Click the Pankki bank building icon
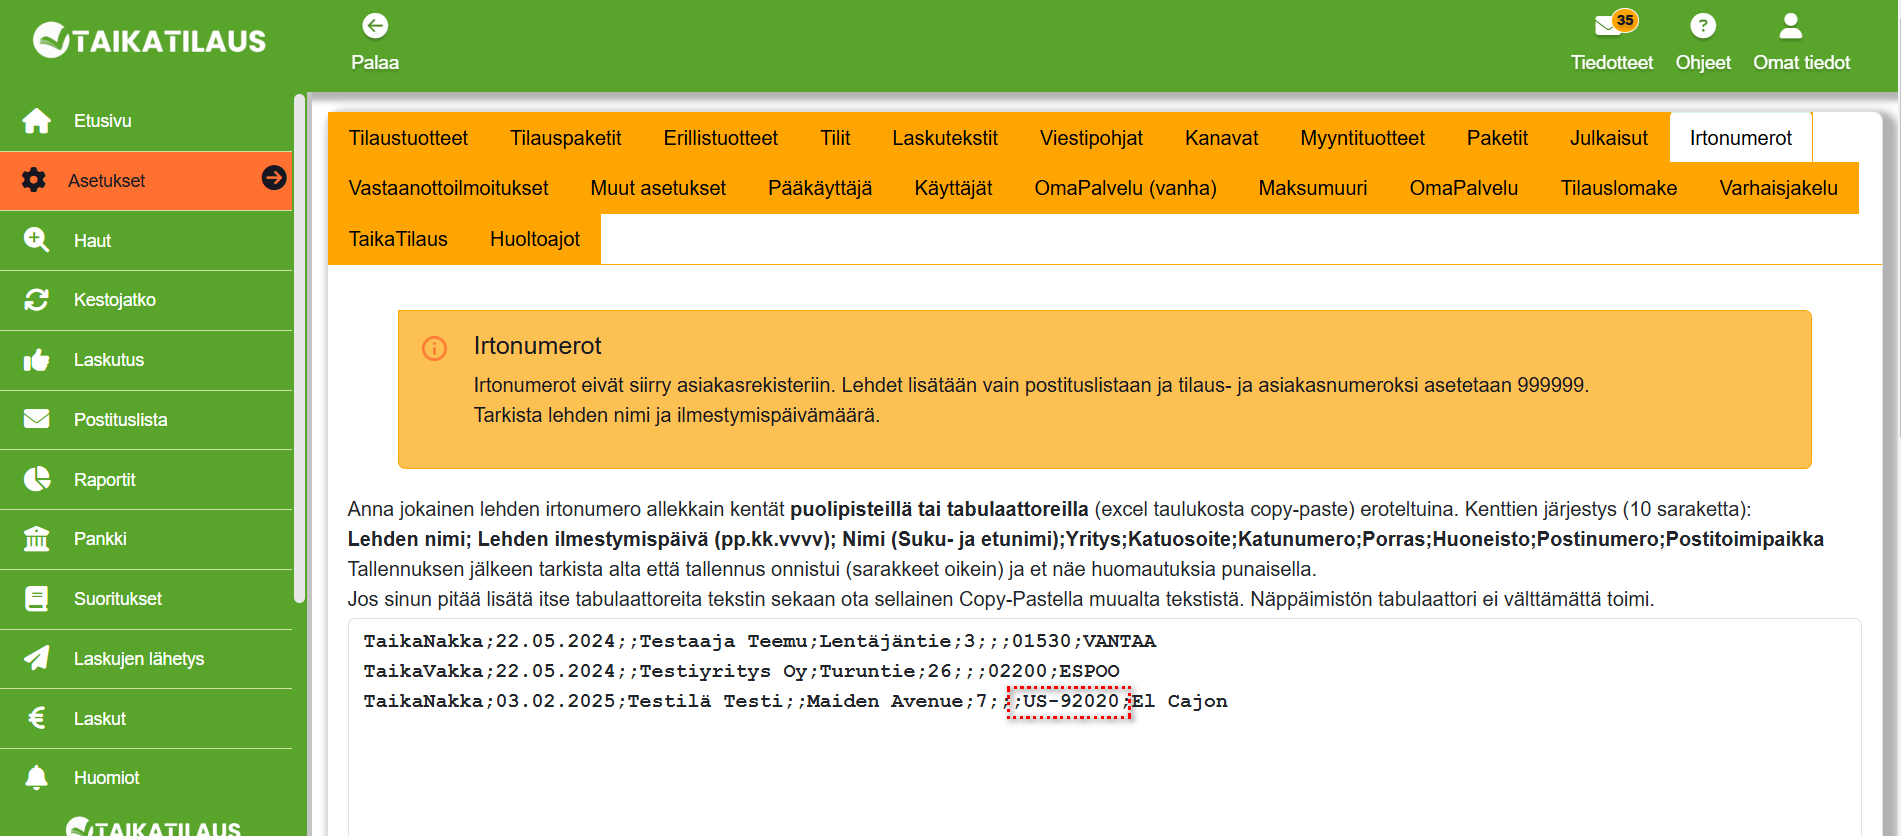1901x836 pixels. (37, 539)
